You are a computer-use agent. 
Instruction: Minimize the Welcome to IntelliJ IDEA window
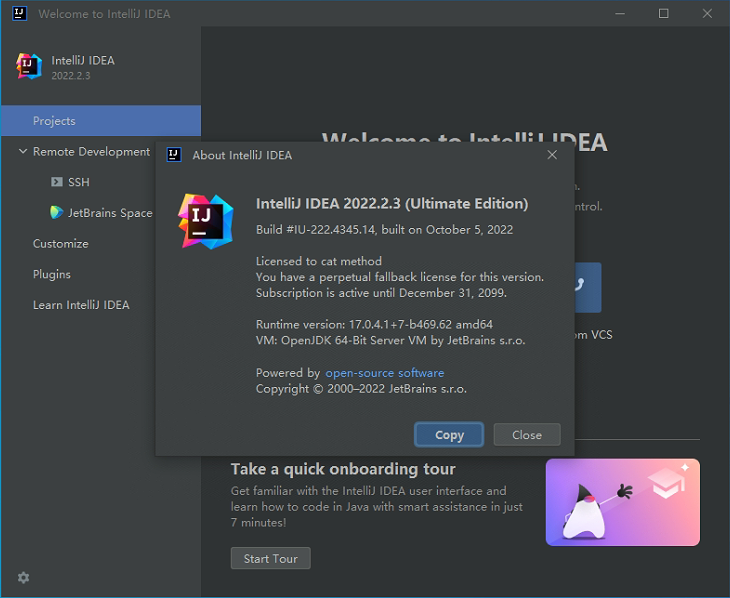click(620, 14)
